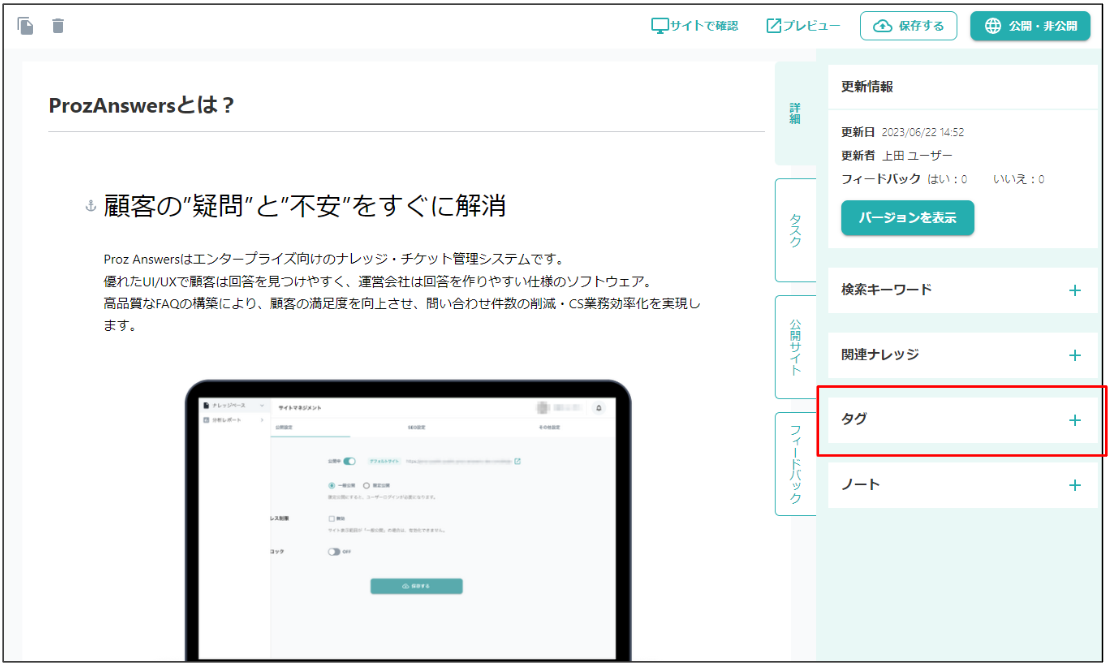1111x666 pixels.
Task: Click the trash delete icon
Action: coord(58,26)
